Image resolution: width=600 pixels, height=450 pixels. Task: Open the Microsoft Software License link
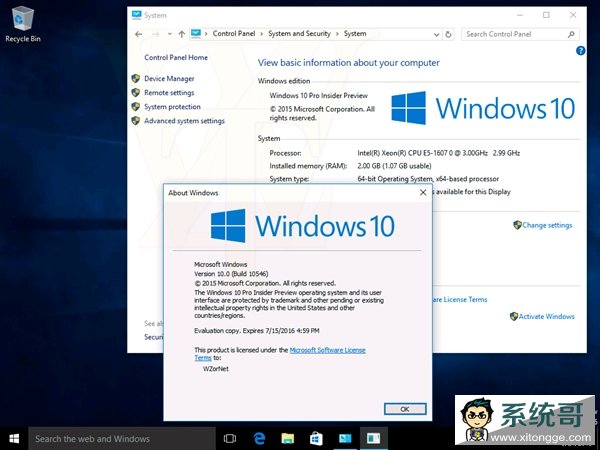click(328, 350)
